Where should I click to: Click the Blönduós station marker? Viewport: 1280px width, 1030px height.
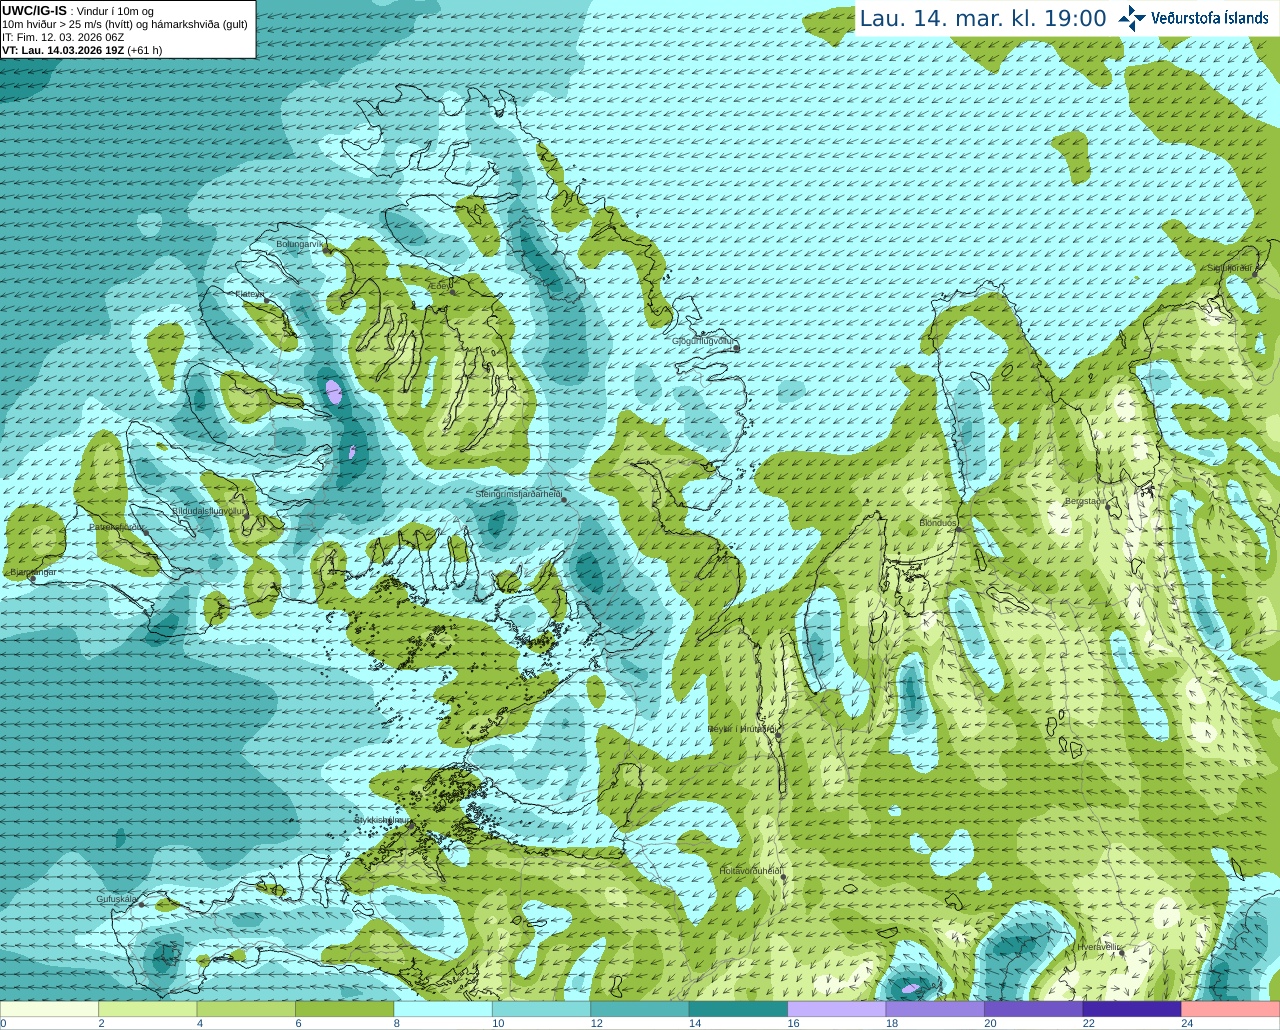[x=957, y=529]
